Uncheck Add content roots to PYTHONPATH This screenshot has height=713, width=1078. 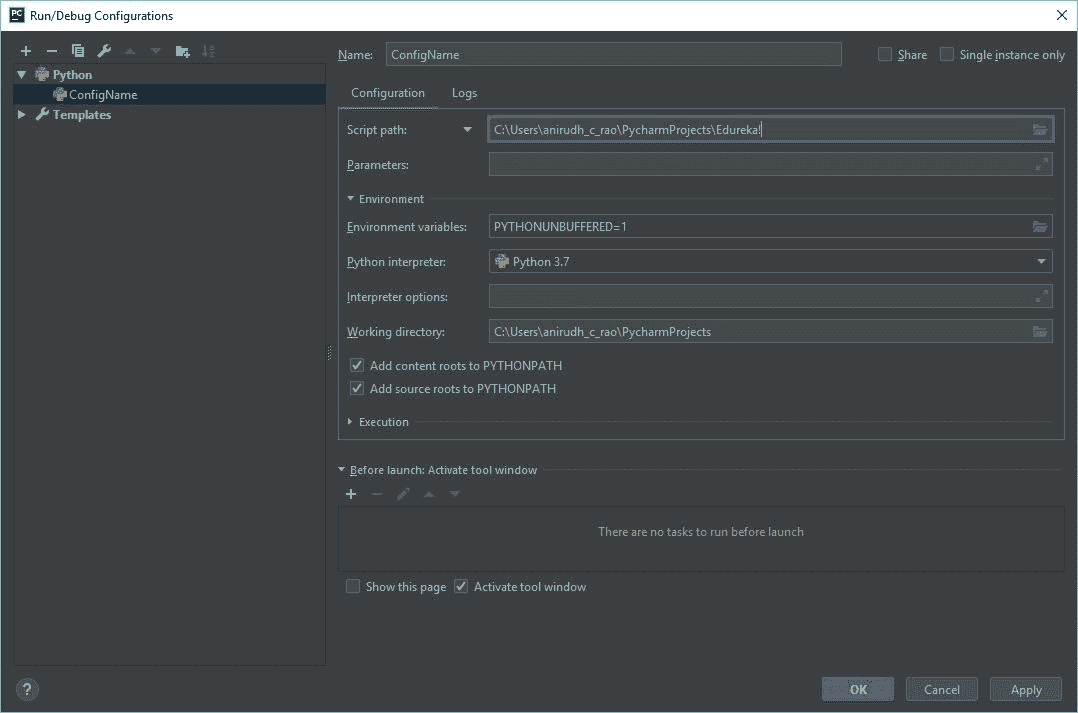tap(357, 365)
